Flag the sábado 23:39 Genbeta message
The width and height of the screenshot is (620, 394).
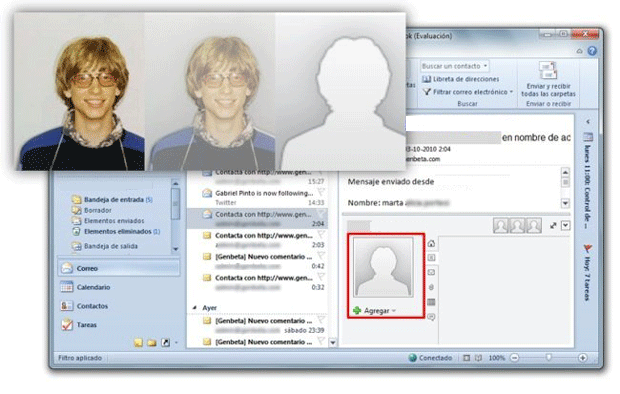[x=321, y=320]
